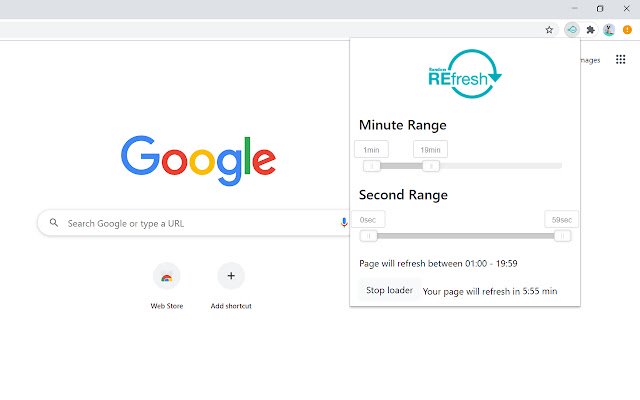Open the Web Store shortcut
640x400 pixels.
point(167,276)
